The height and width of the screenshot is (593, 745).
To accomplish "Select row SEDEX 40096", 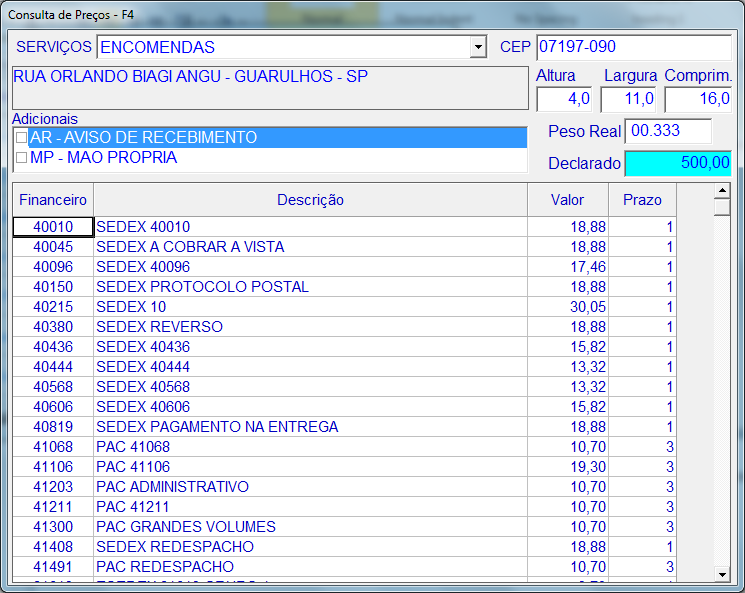I will (x=344, y=267).
